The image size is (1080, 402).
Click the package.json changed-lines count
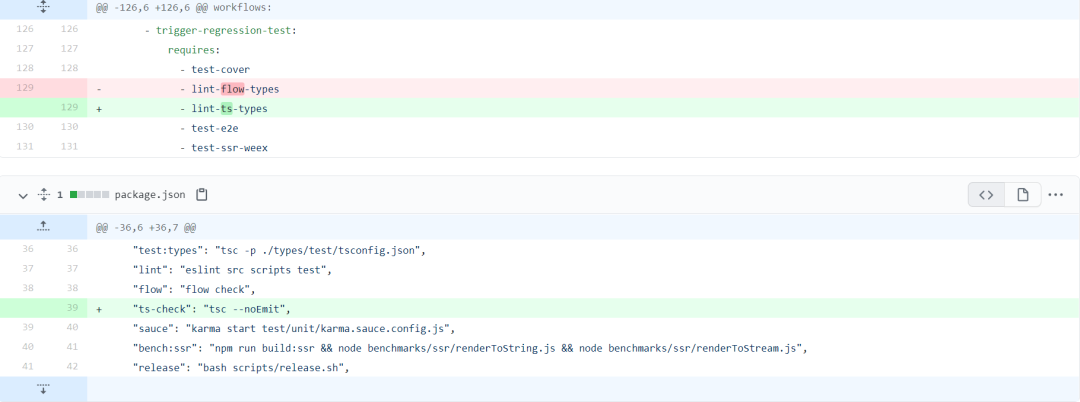coord(61,195)
